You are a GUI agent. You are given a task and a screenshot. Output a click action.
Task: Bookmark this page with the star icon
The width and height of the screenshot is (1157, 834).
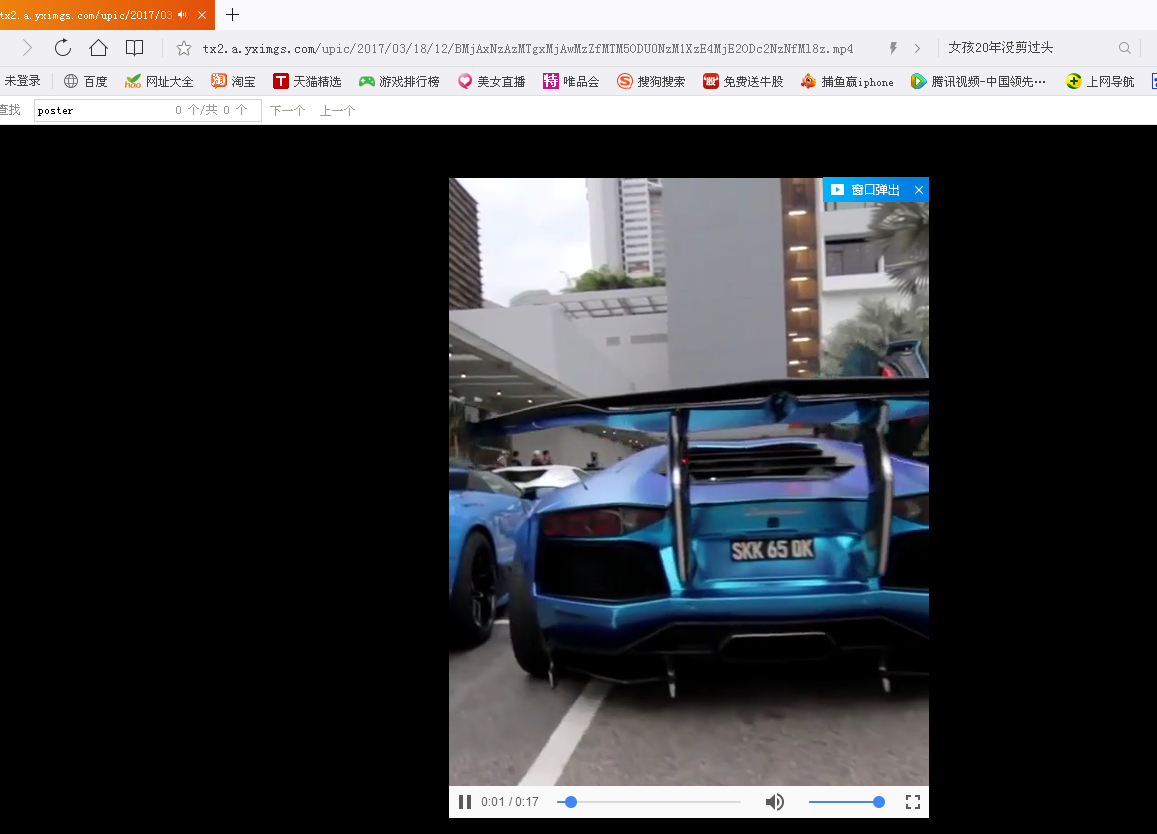tap(184, 48)
